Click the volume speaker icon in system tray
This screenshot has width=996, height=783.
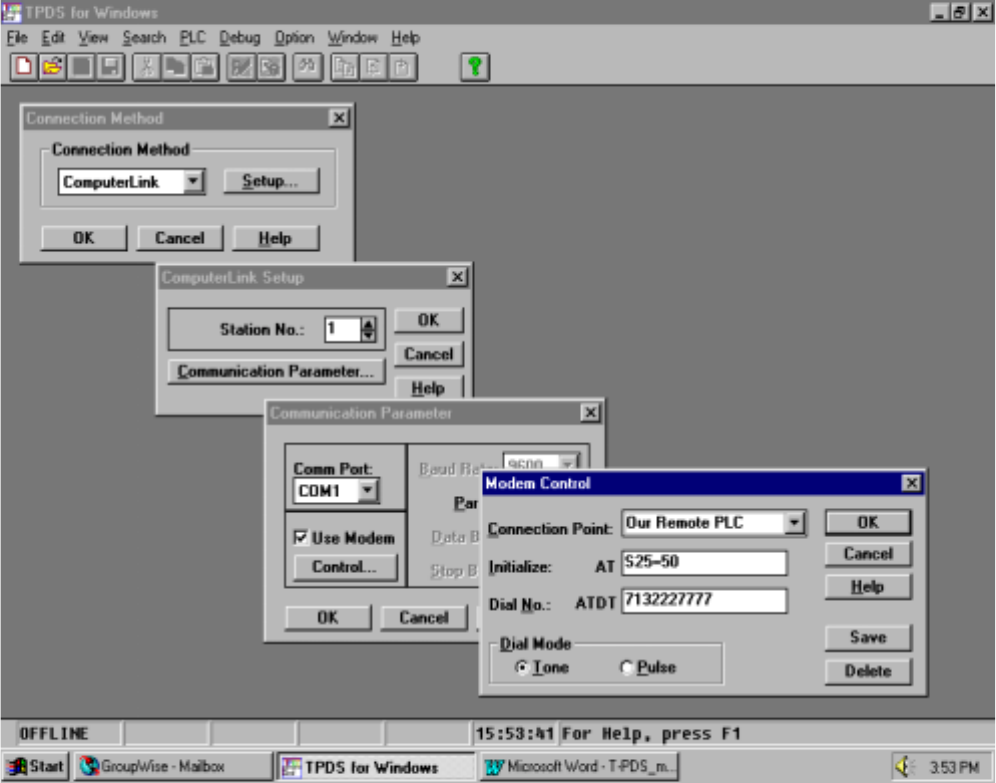coord(906,767)
